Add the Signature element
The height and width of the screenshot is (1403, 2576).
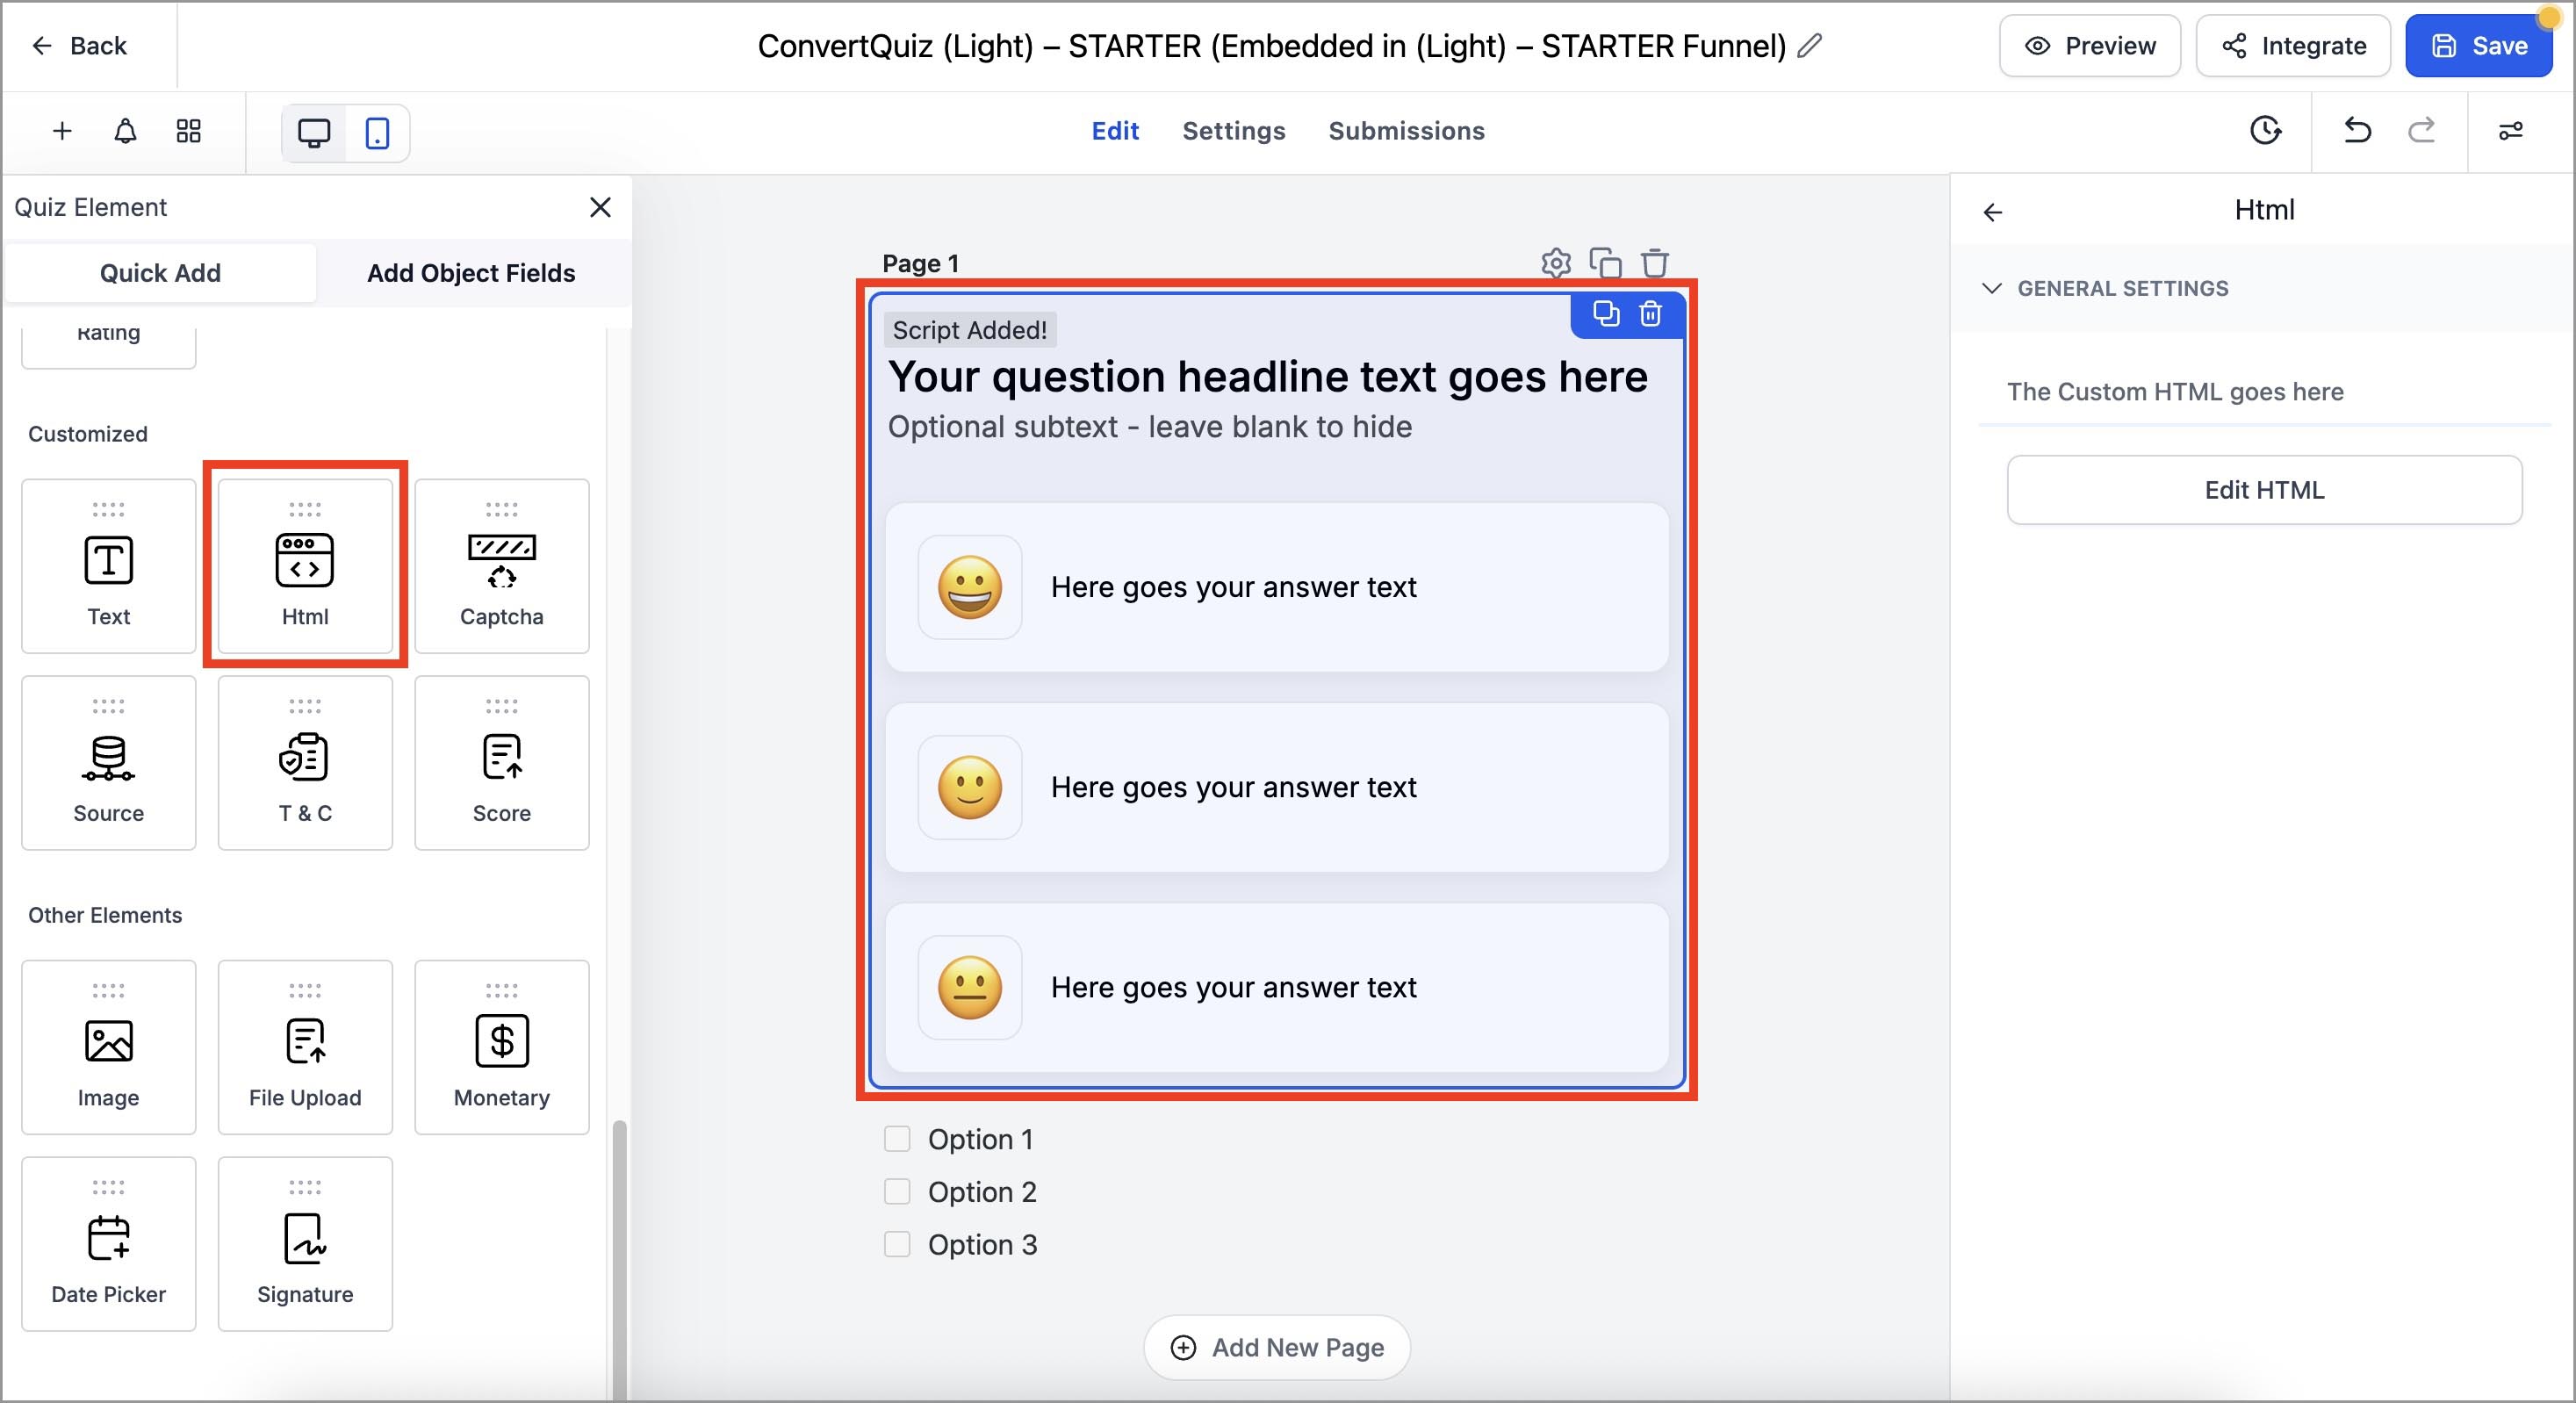coord(305,1244)
